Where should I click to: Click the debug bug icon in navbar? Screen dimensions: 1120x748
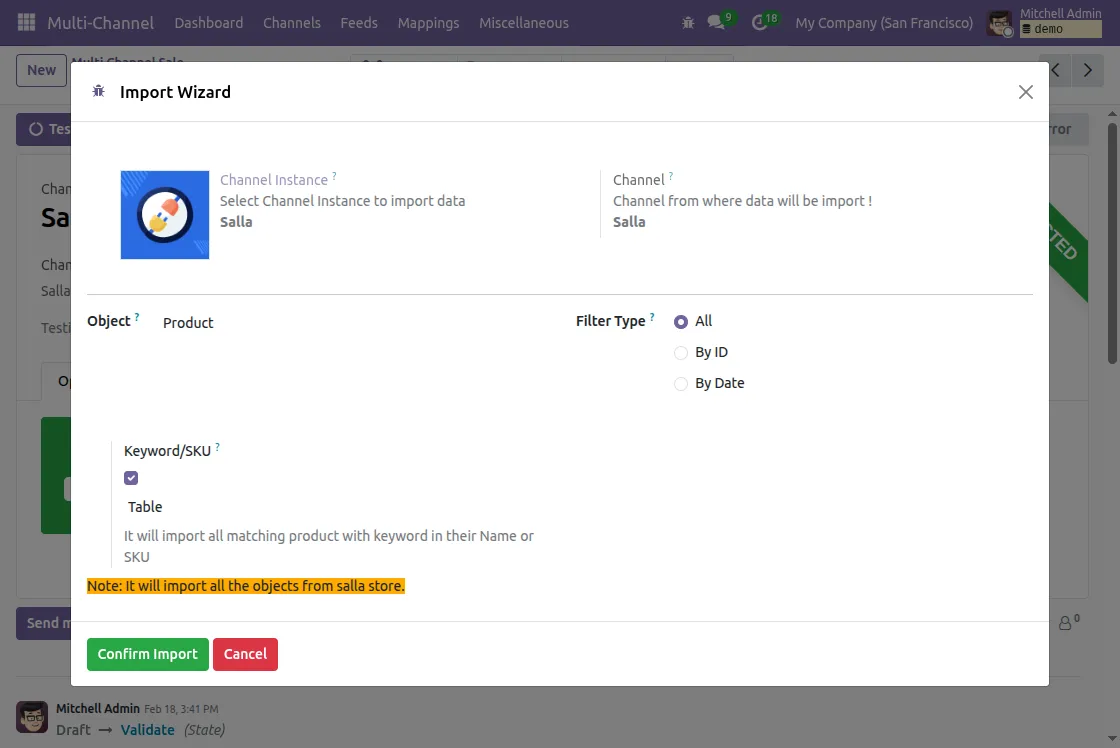688,23
